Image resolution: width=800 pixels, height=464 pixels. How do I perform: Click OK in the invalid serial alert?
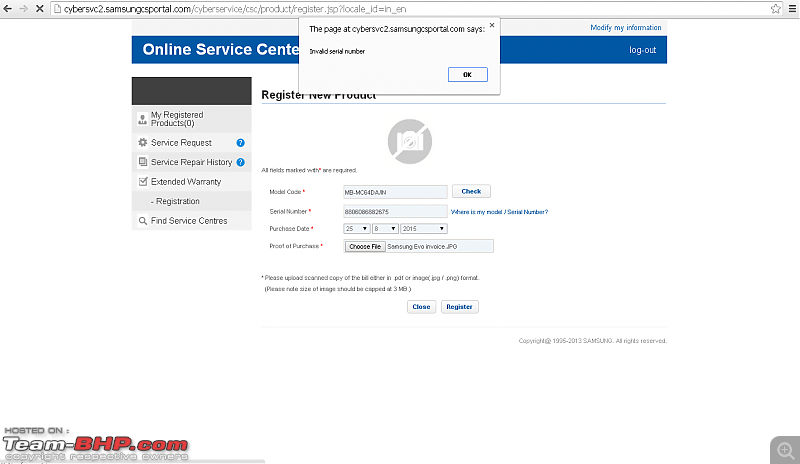tap(467, 75)
